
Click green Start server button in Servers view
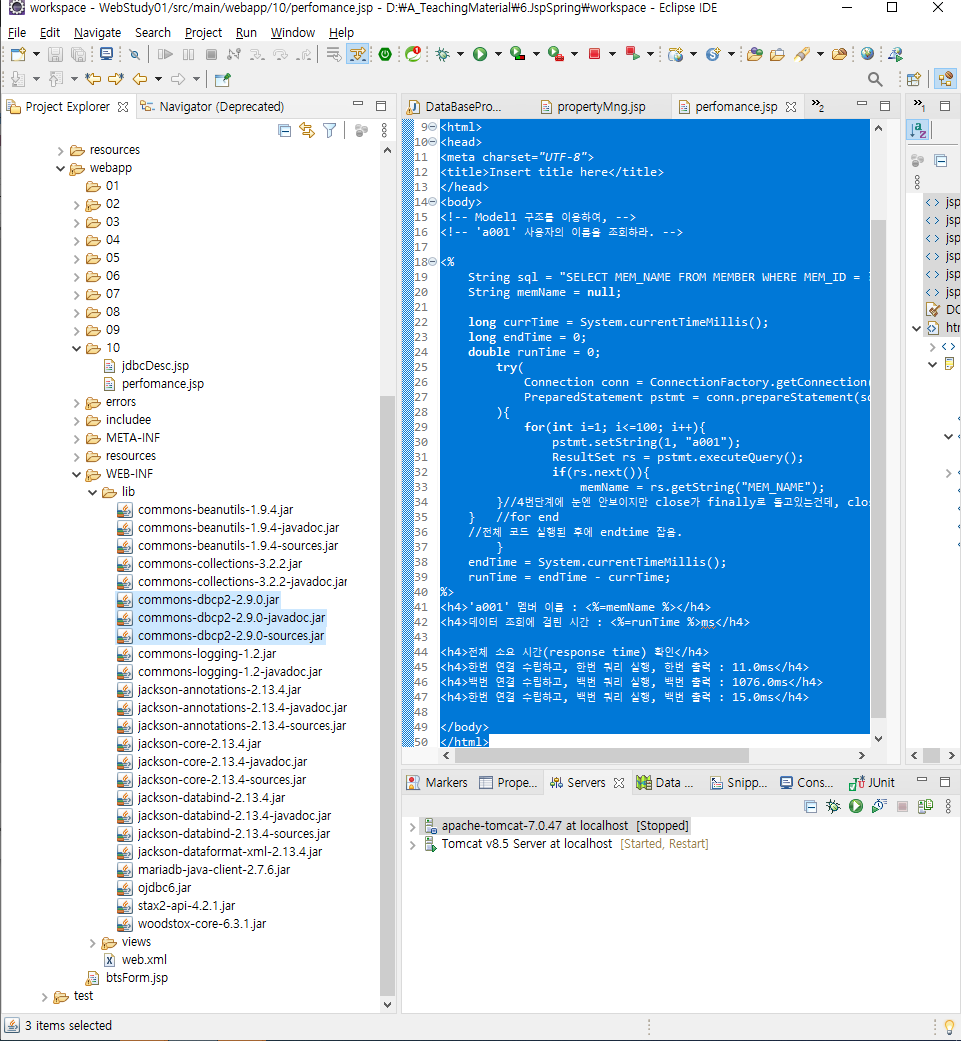tap(856, 806)
